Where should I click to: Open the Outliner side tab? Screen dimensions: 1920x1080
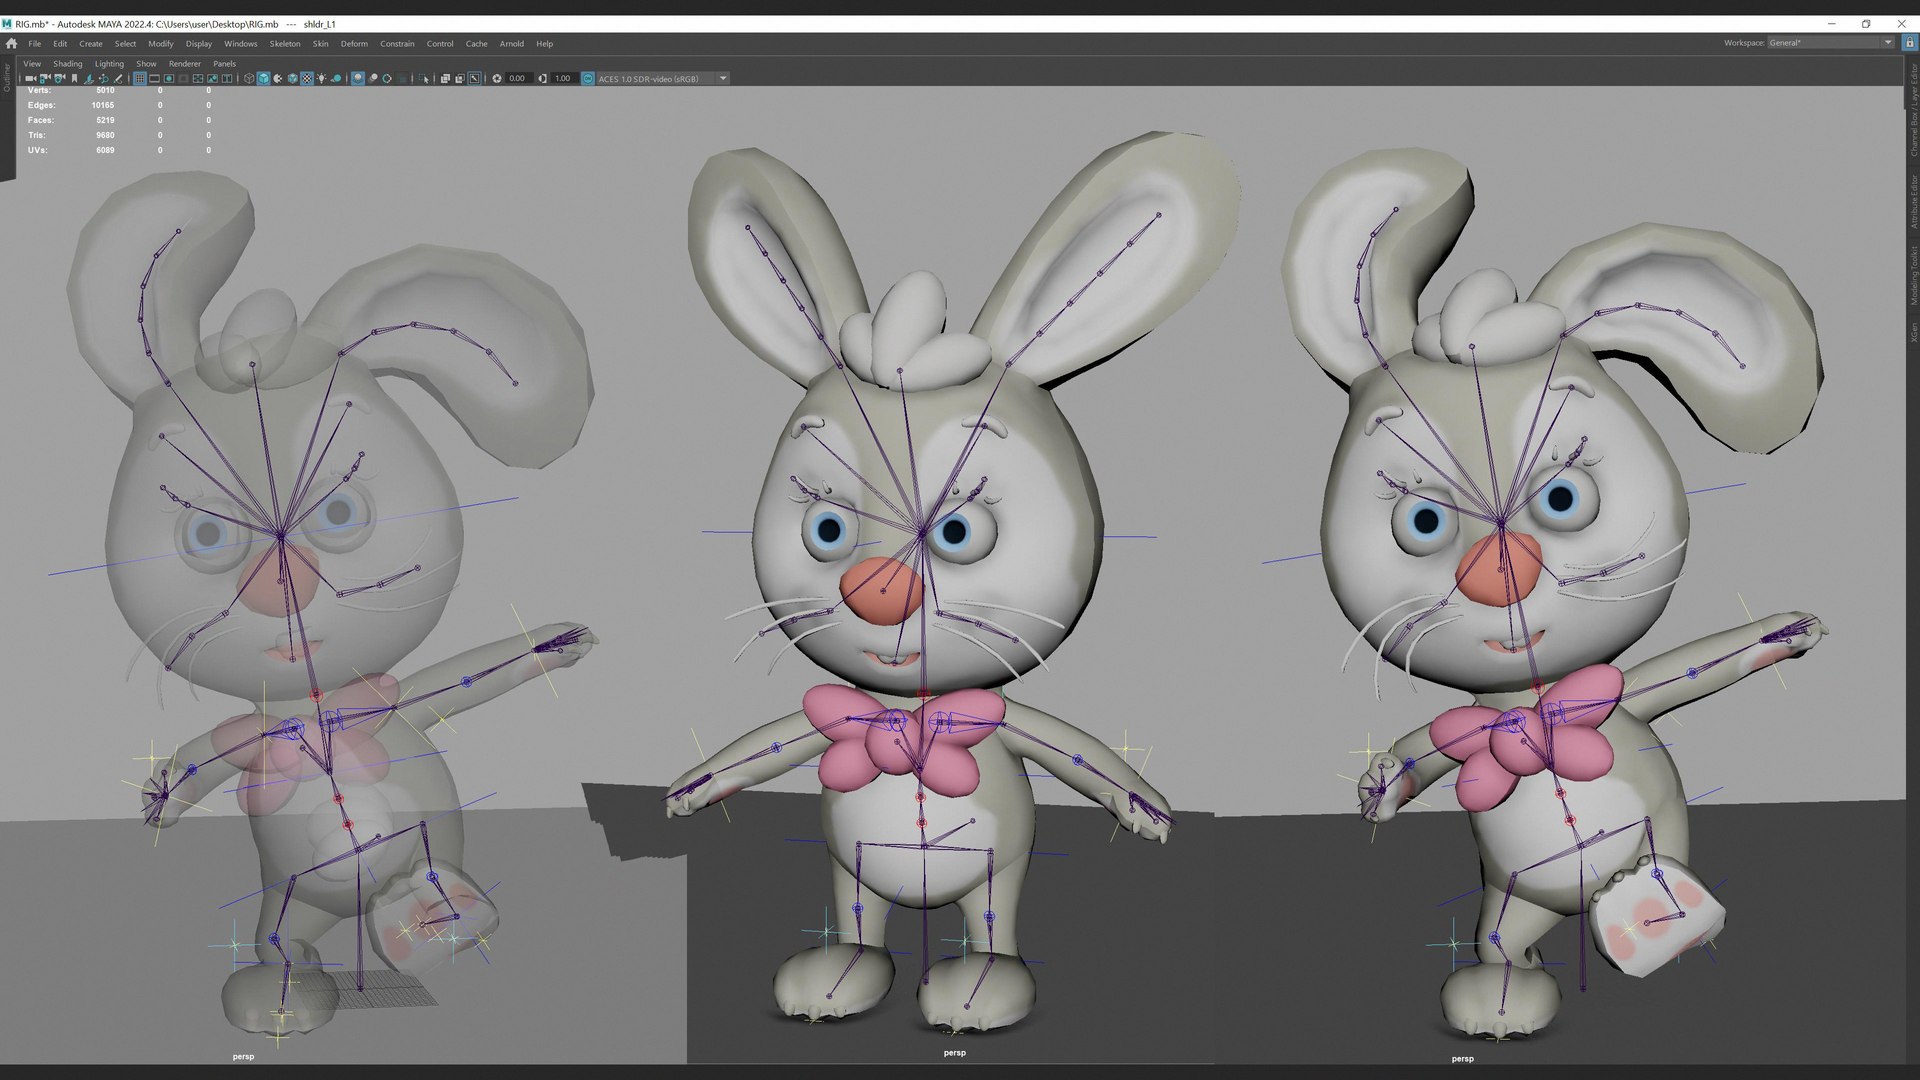6,78
